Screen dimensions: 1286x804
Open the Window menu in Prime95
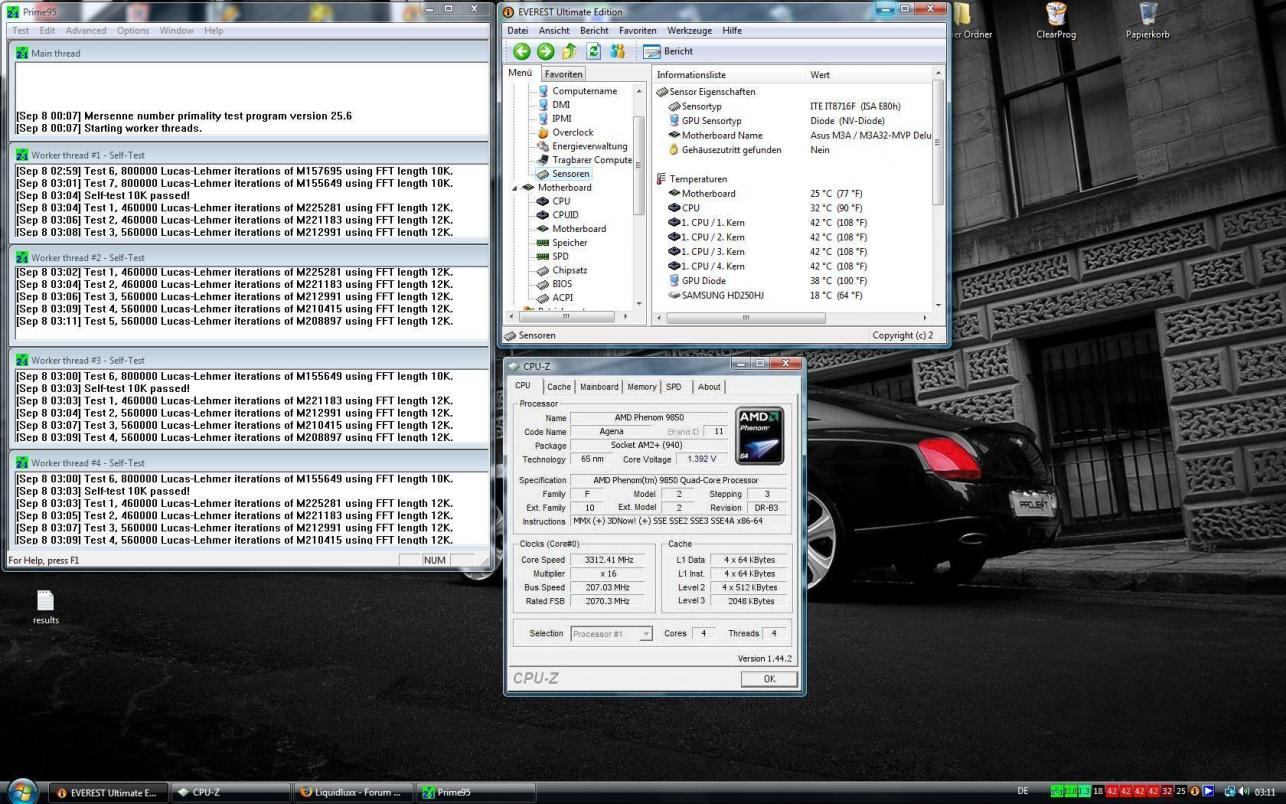coord(177,31)
